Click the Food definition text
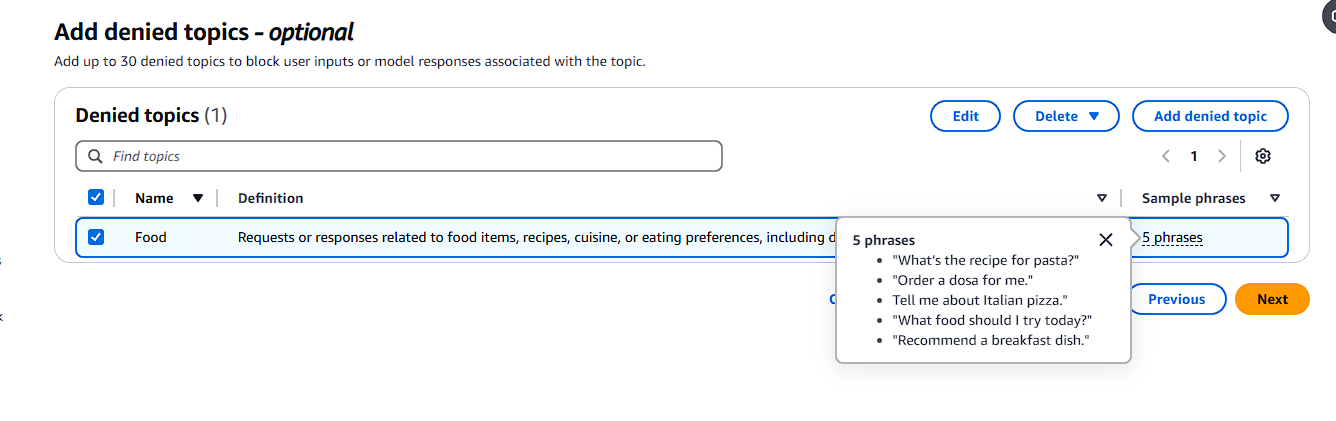 536,237
